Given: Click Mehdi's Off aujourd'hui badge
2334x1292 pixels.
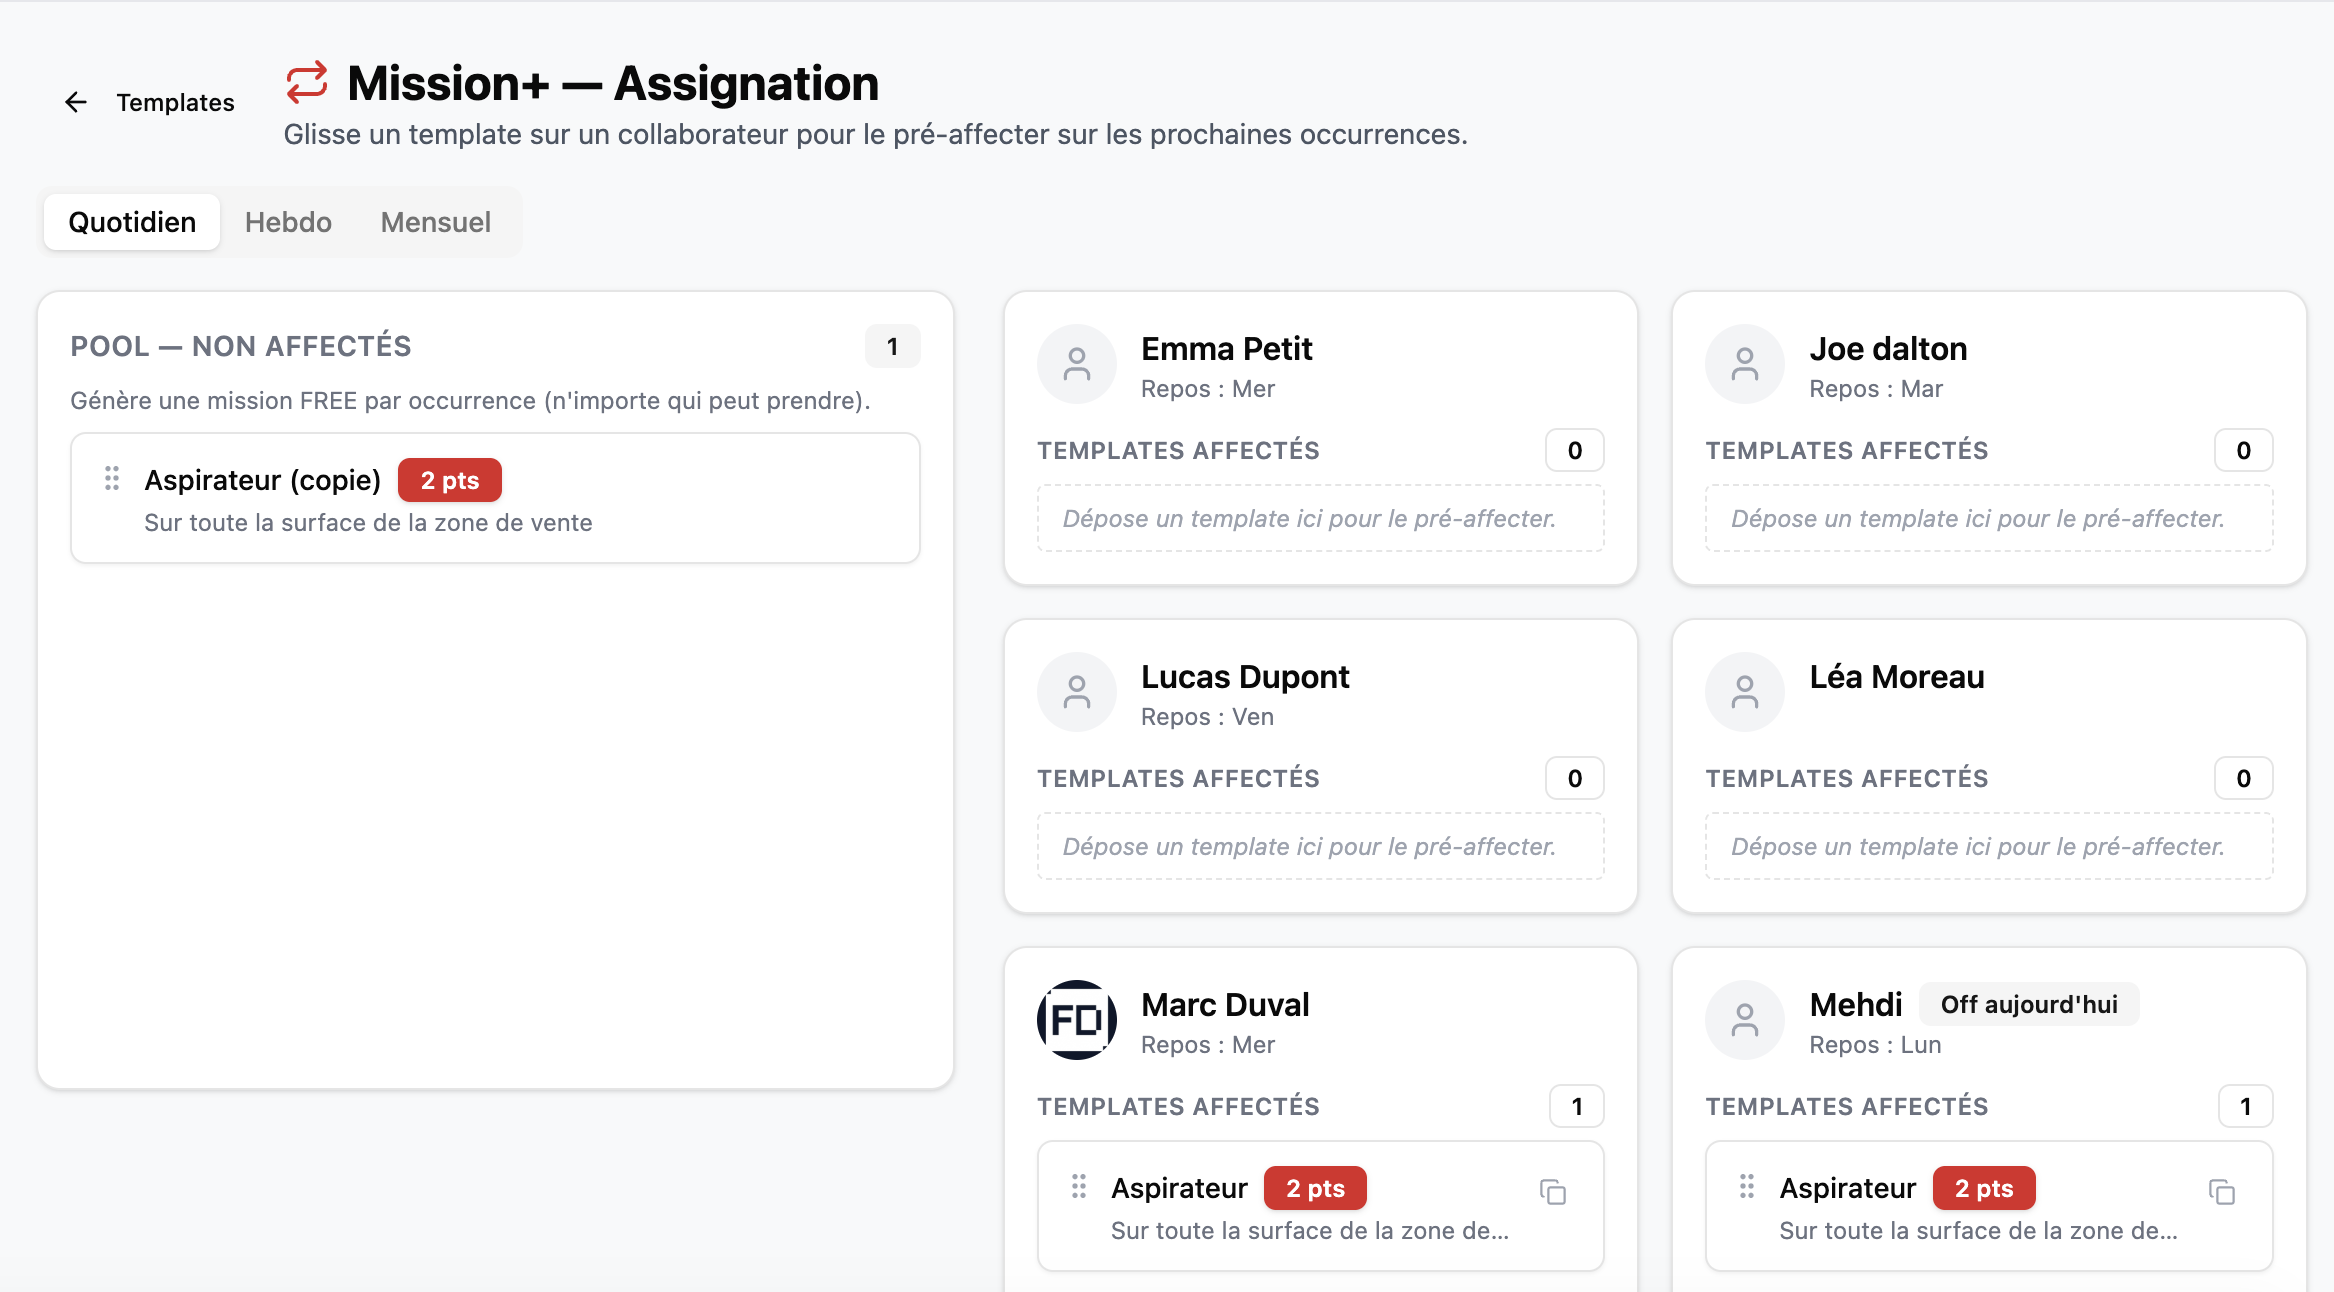Looking at the screenshot, I should [2029, 1005].
